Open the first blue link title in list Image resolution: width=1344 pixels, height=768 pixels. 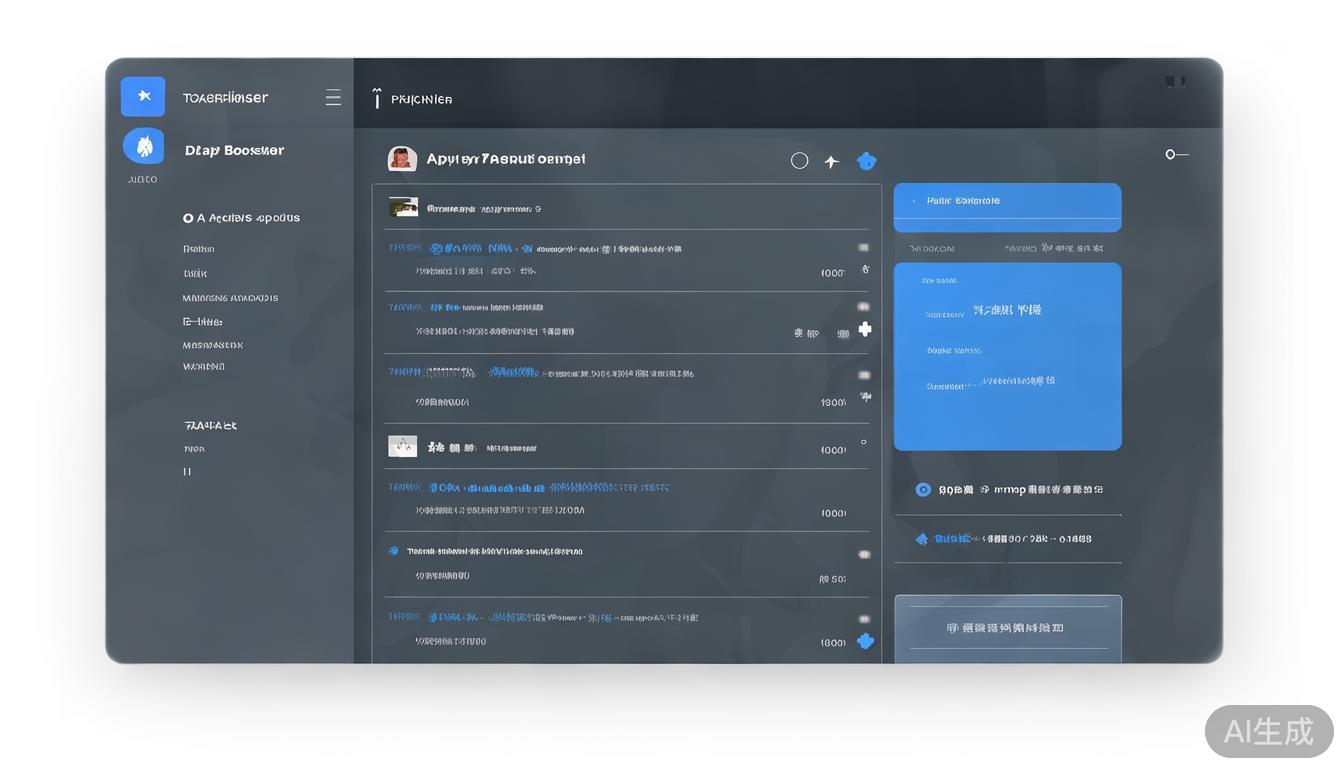click(x=460, y=248)
